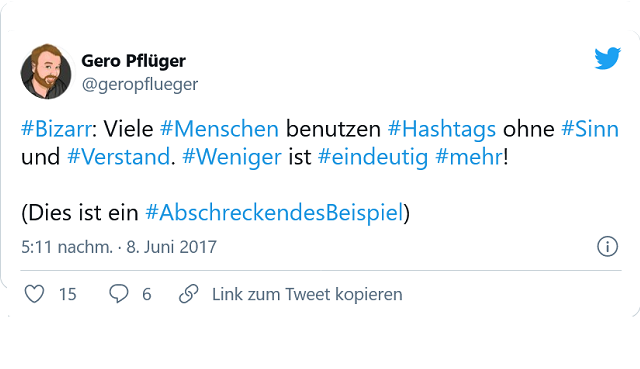Screen dimensions: 640x369
Task: Click the chain link icon
Action: (189, 294)
